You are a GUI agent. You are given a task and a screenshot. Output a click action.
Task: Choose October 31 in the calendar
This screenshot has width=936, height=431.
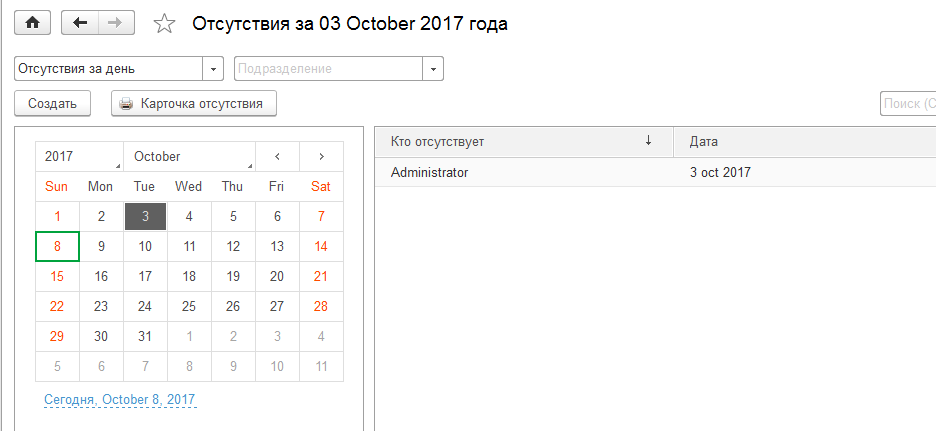pos(145,336)
